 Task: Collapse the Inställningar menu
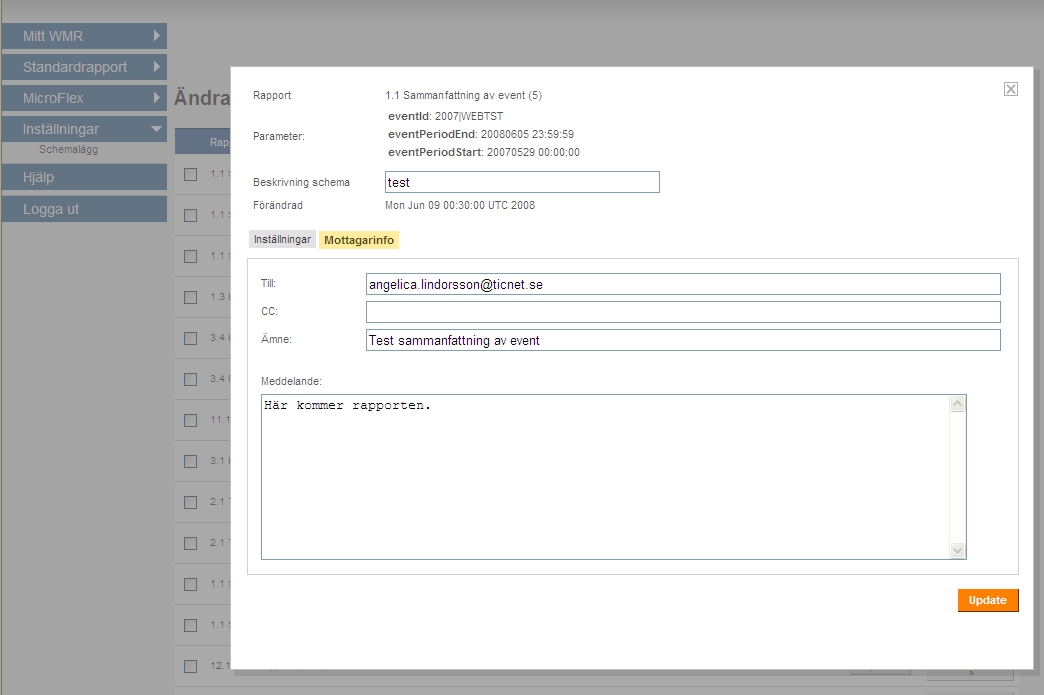[84, 129]
